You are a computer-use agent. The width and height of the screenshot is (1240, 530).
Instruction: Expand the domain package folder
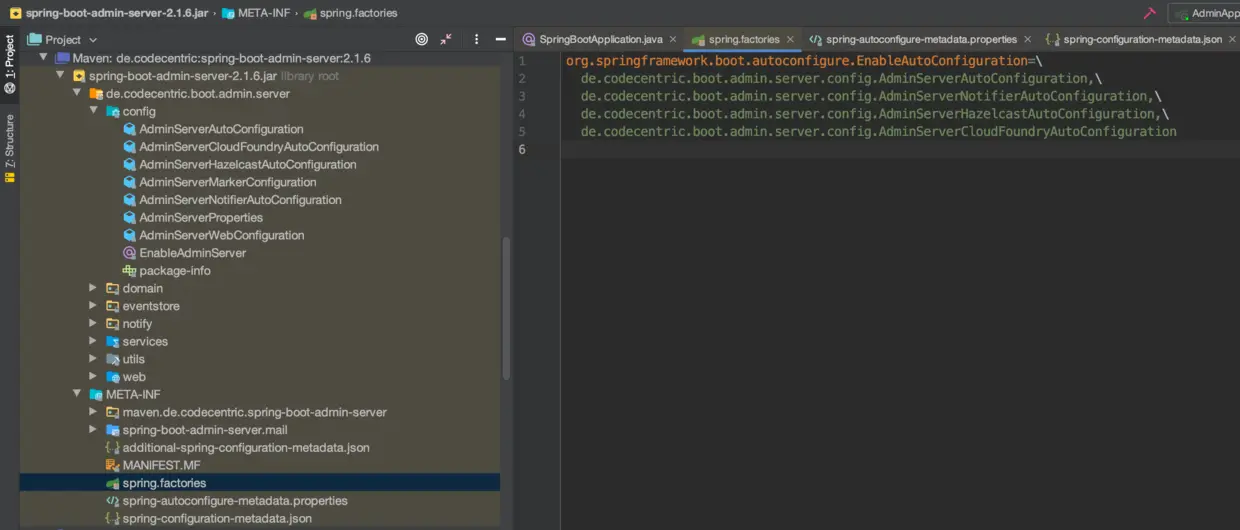point(93,288)
